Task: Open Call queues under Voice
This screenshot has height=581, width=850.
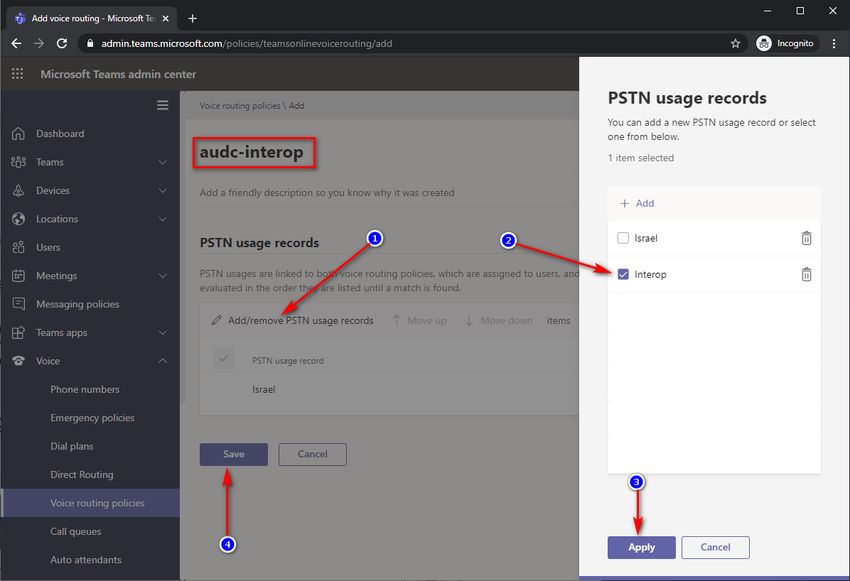Action: tap(75, 531)
